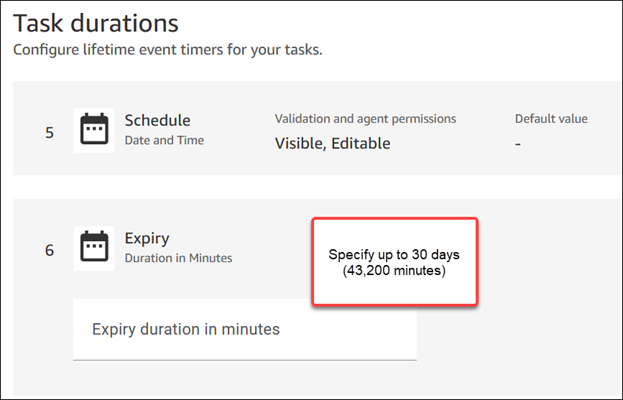Click the Schedule default value dash
Screen dimensions: 623x400
(x=518, y=143)
